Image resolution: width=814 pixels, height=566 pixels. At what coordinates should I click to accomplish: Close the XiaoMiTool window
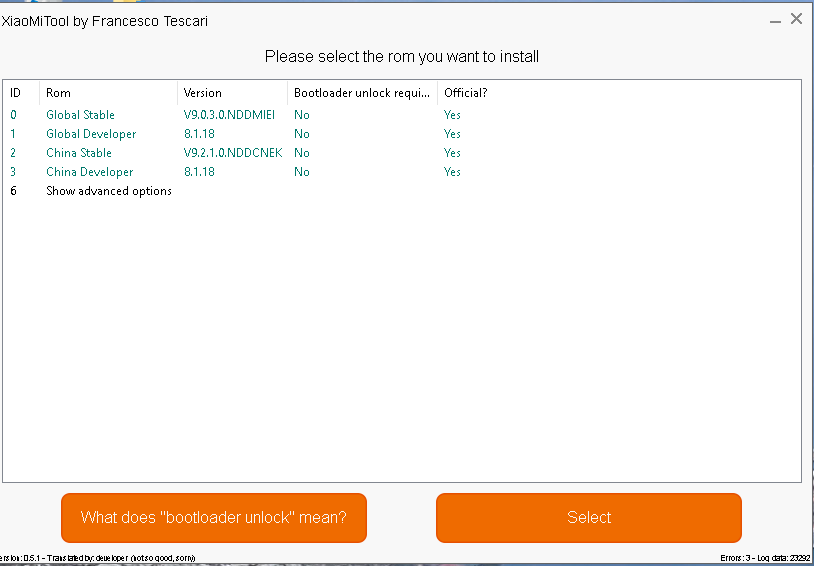click(796, 19)
